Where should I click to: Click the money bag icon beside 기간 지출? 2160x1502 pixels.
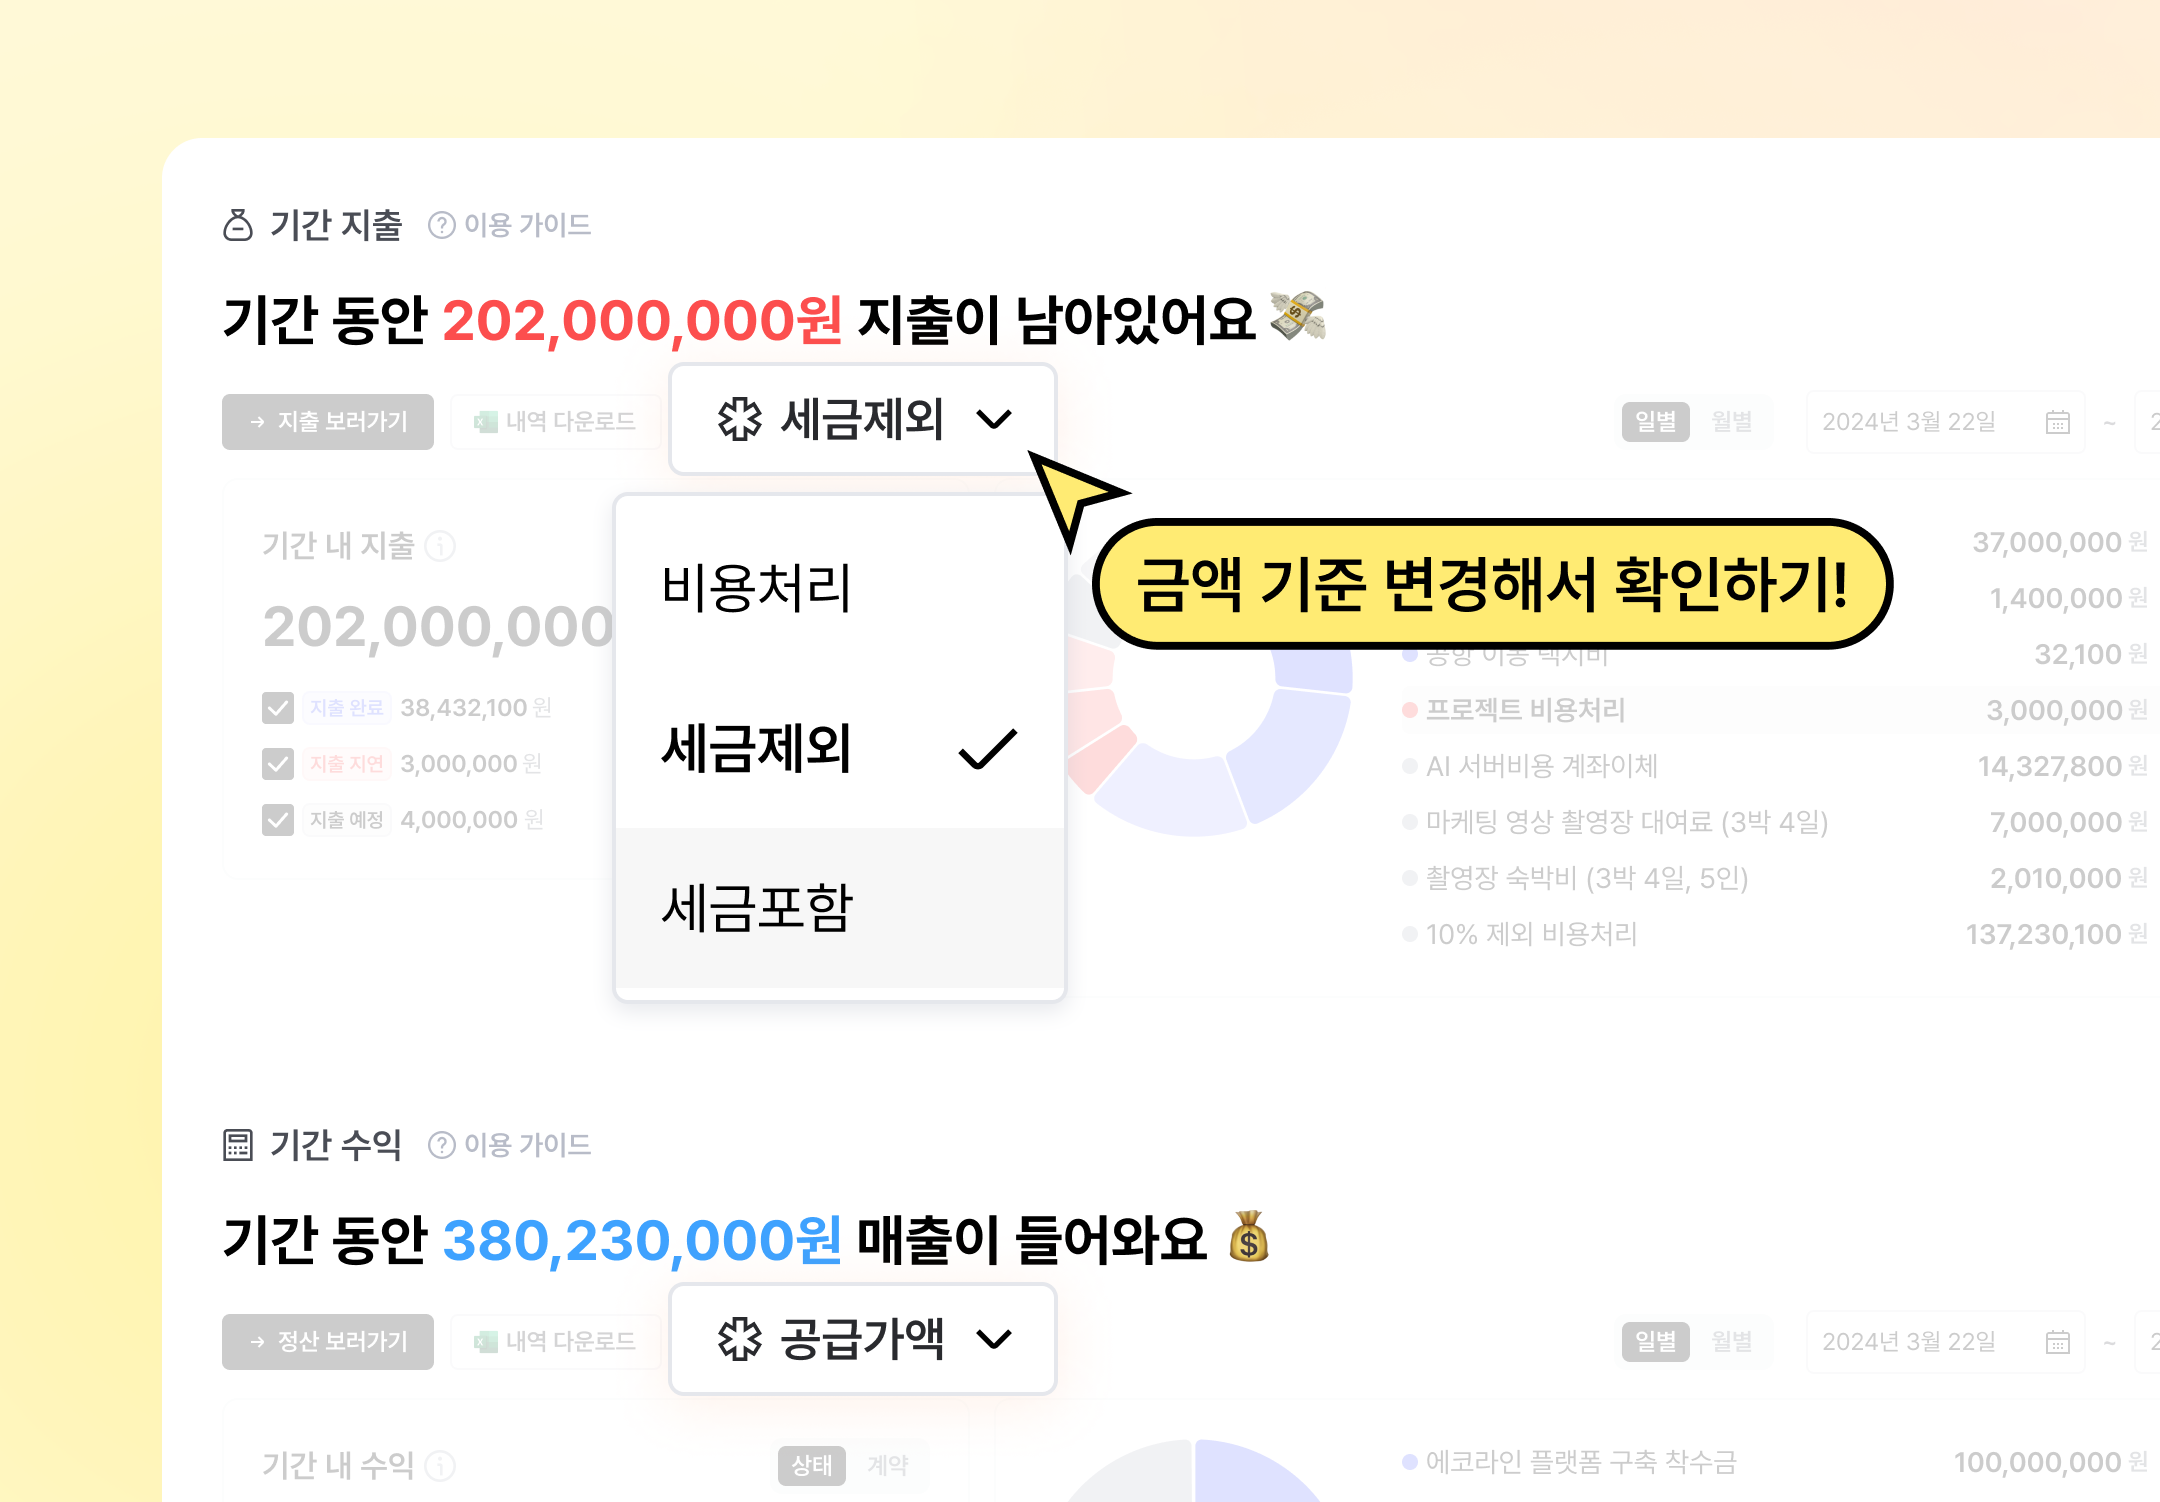(238, 225)
